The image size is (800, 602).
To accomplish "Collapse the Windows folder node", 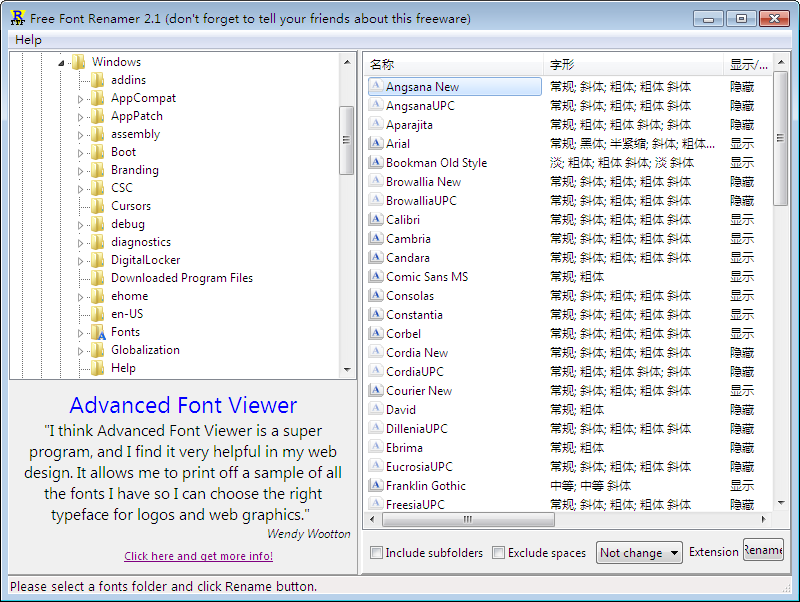I will pos(61,63).
